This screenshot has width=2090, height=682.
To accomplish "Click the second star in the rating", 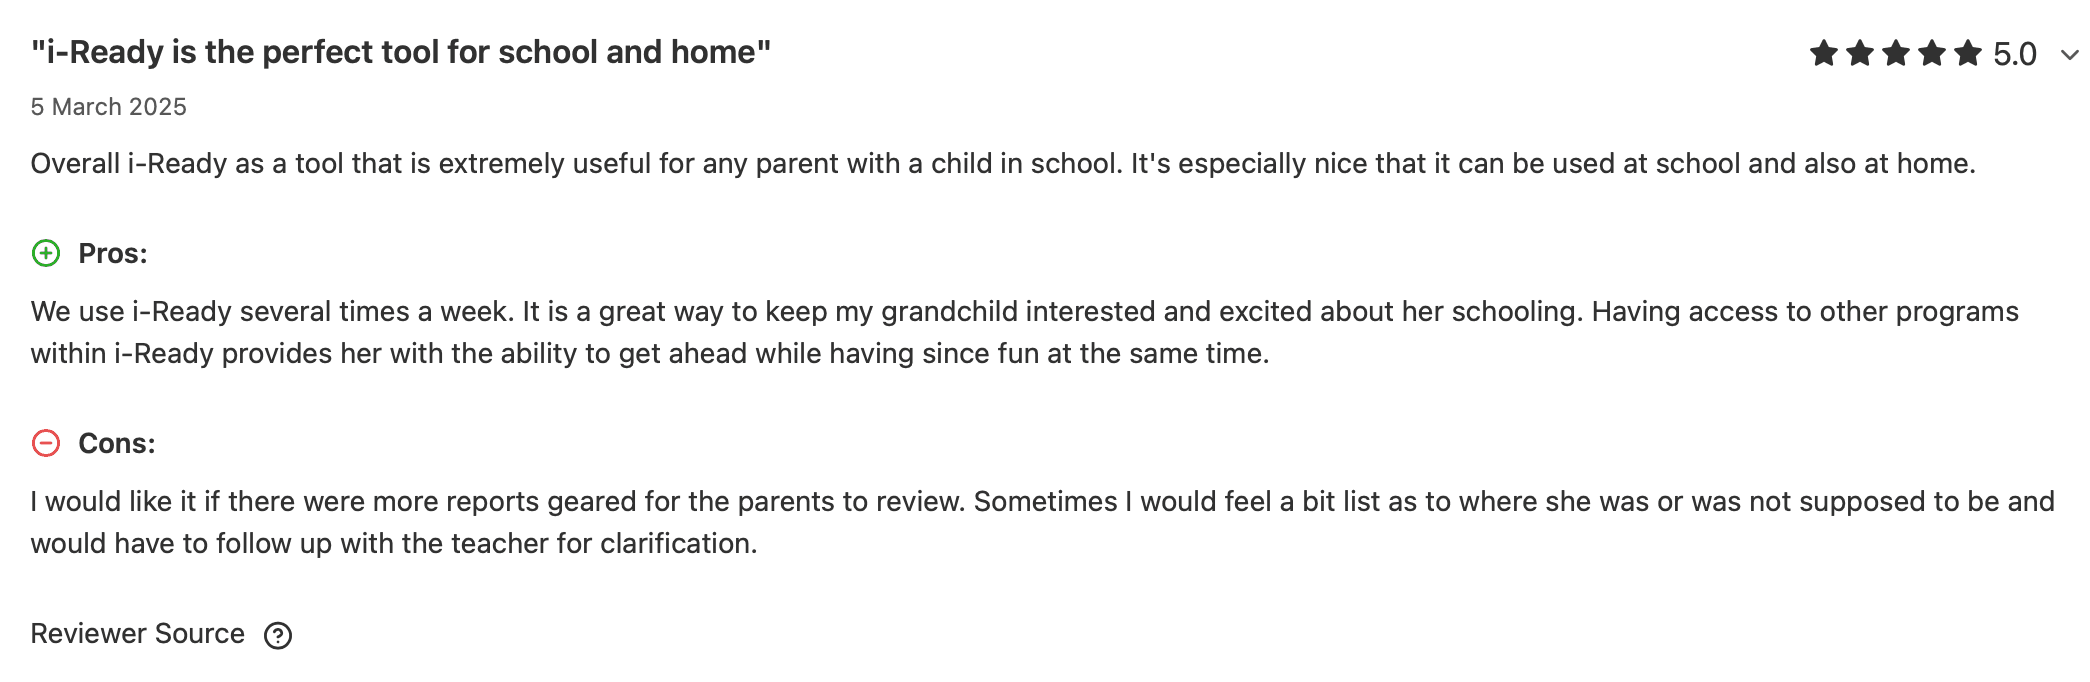I will pos(1860,53).
